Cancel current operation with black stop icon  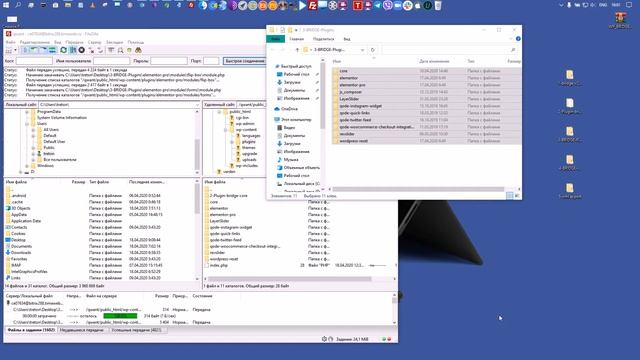(82, 50)
